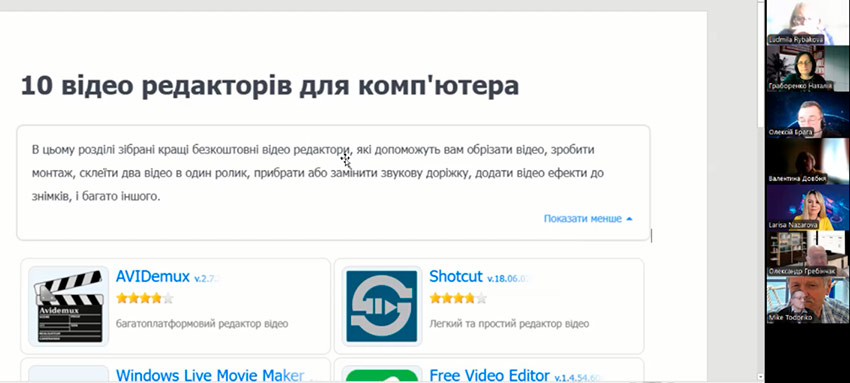This screenshot has width=850, height=383.
Task: Click Shotcut star rating
Action: coord(458,298)
